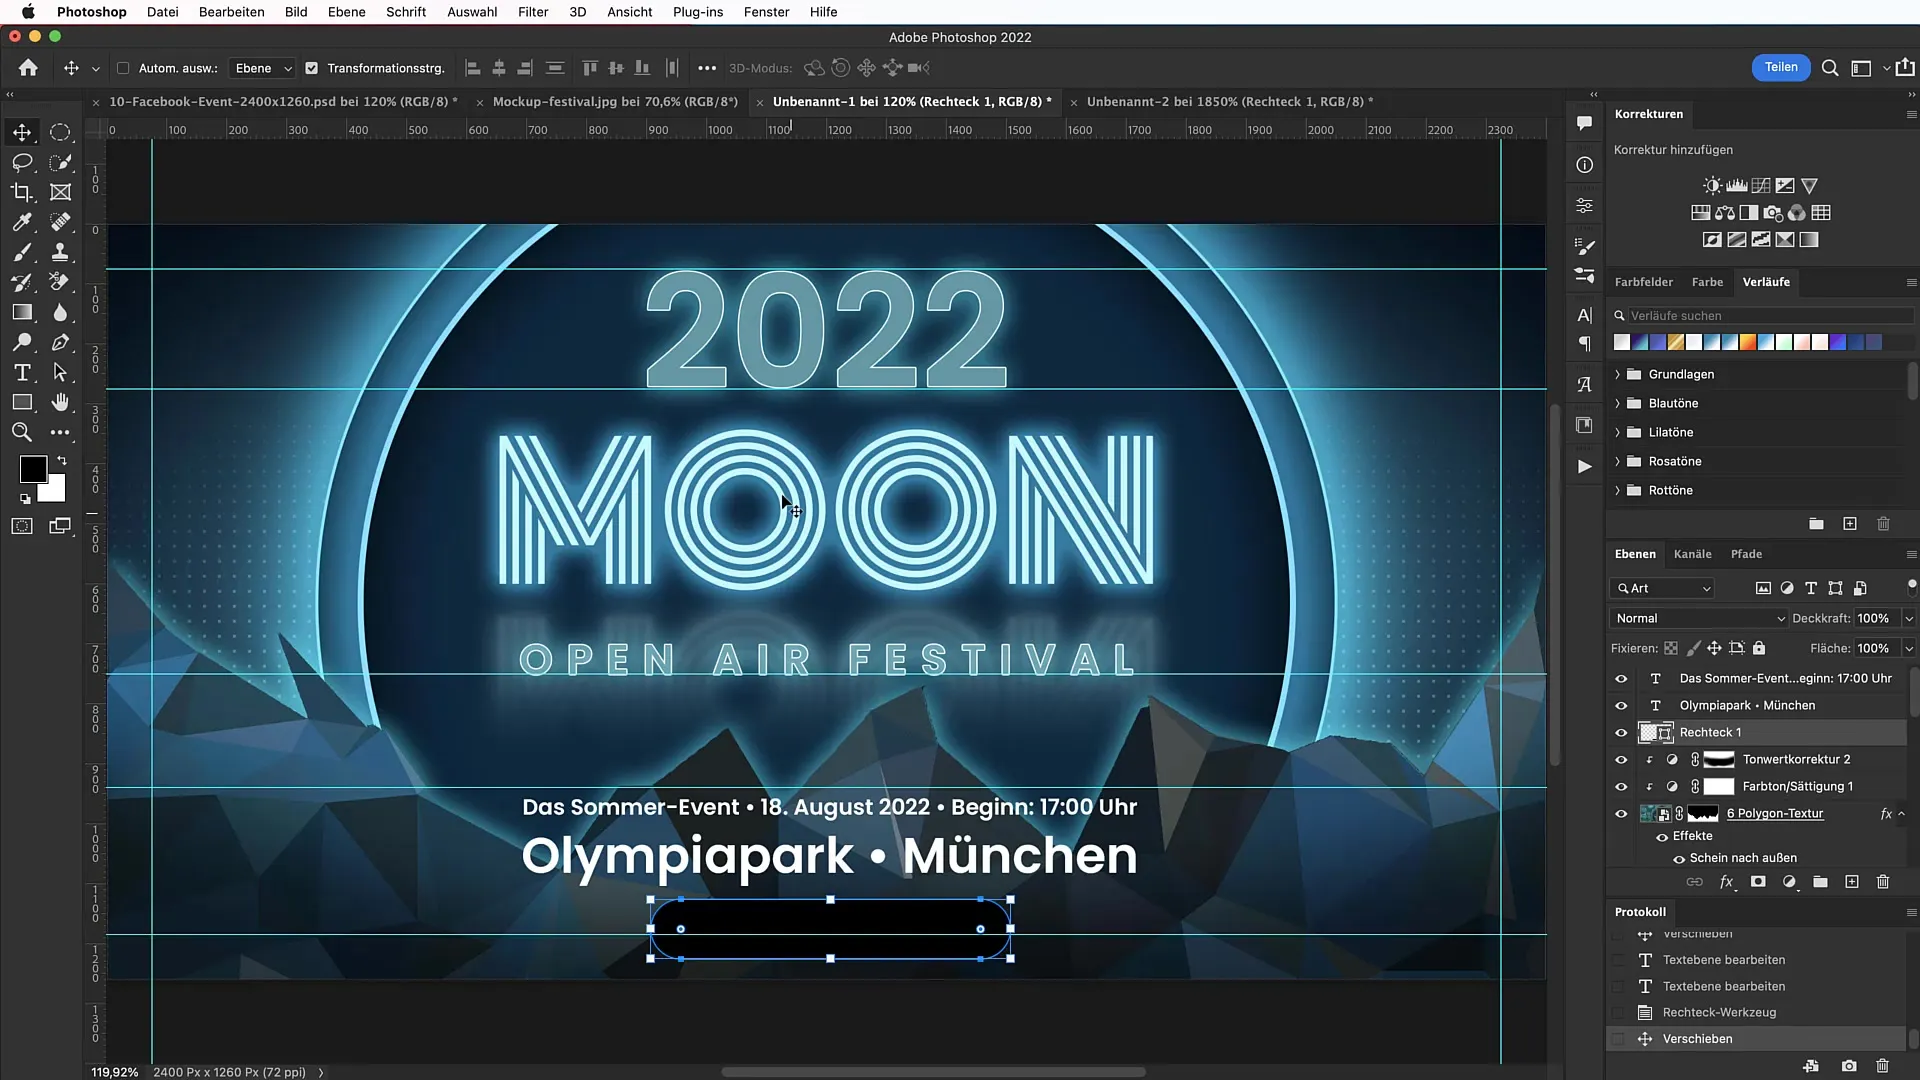Open the Ebene menu

346,12
